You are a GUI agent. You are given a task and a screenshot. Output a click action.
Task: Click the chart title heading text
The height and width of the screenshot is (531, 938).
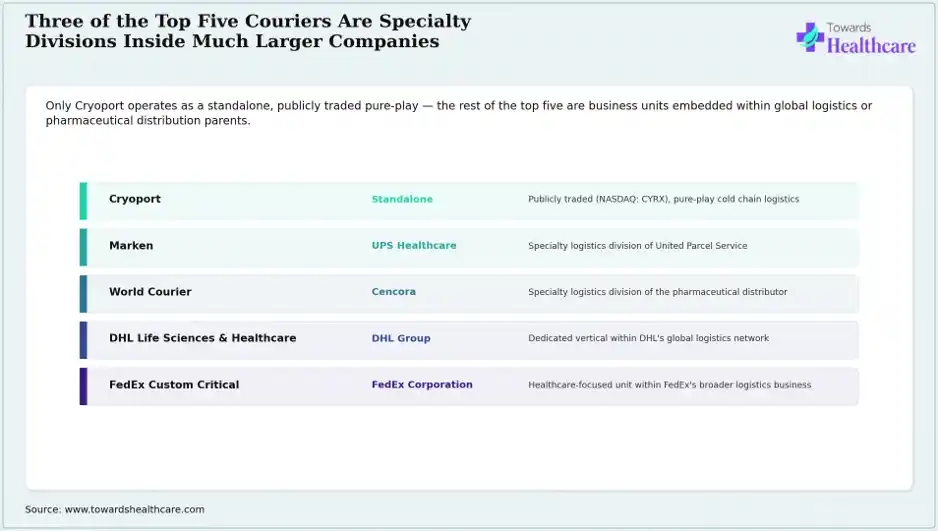click(248, 31)
